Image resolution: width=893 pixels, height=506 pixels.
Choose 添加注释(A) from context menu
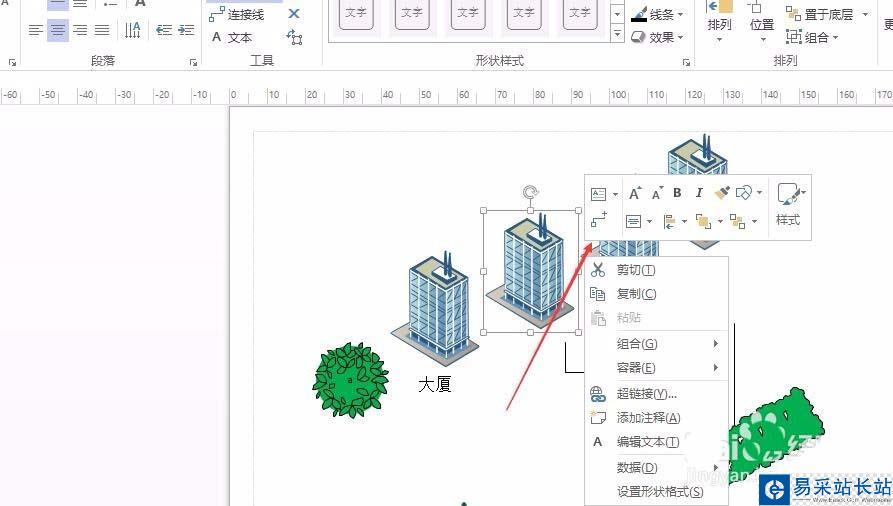[x=657, y=418]
